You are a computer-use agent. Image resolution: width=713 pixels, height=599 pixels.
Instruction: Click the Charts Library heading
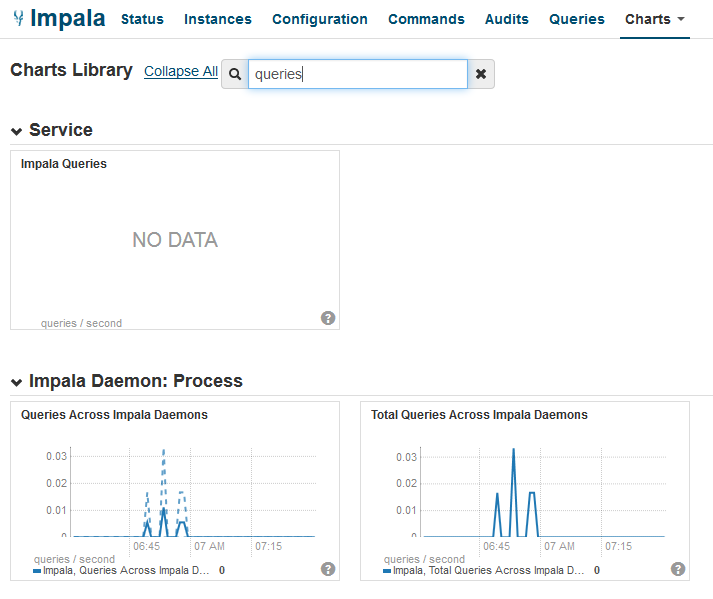click(71, 70)
